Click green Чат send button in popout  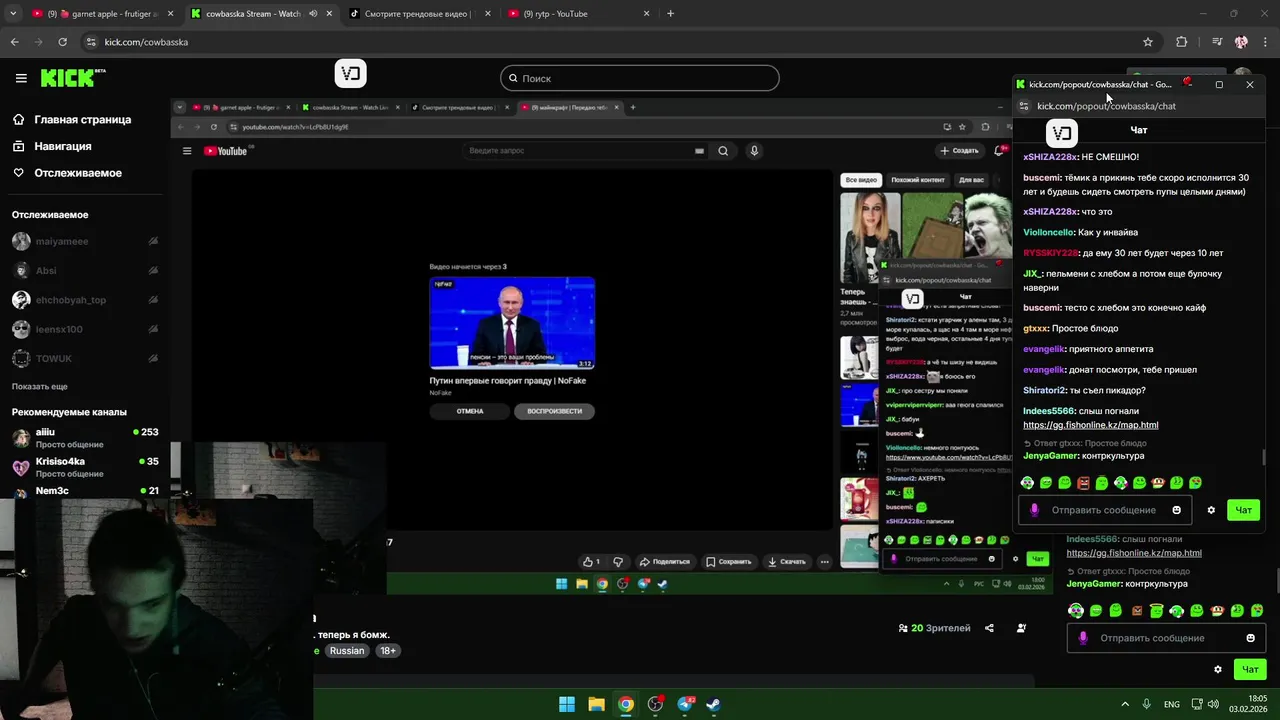pyautogui.click(x=1243, y=510)
